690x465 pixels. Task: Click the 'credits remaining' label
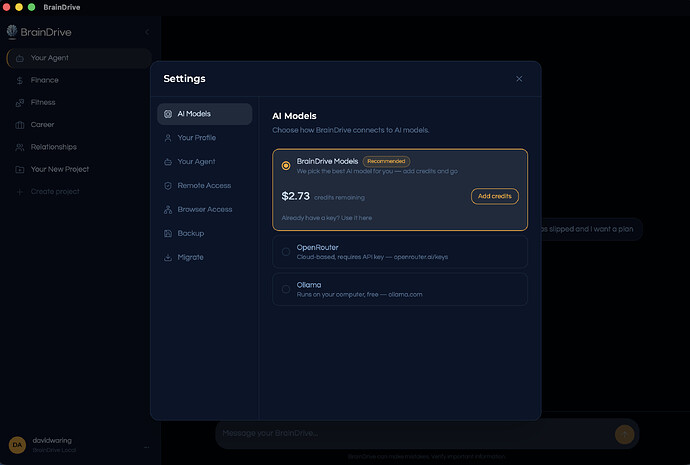[339, 198]
